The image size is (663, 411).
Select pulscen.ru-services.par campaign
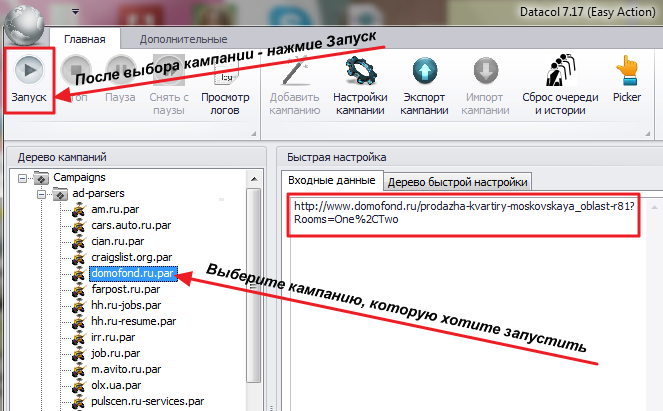click(x=148, y=402)
